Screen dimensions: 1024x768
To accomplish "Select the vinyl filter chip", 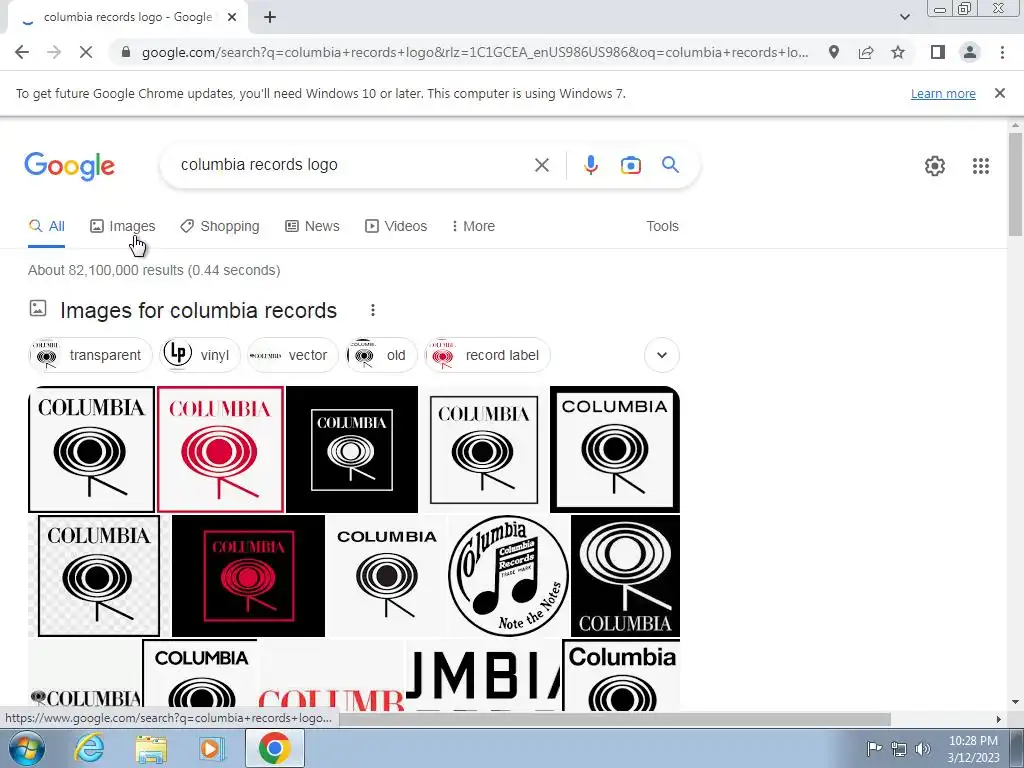I will [199, 355].
